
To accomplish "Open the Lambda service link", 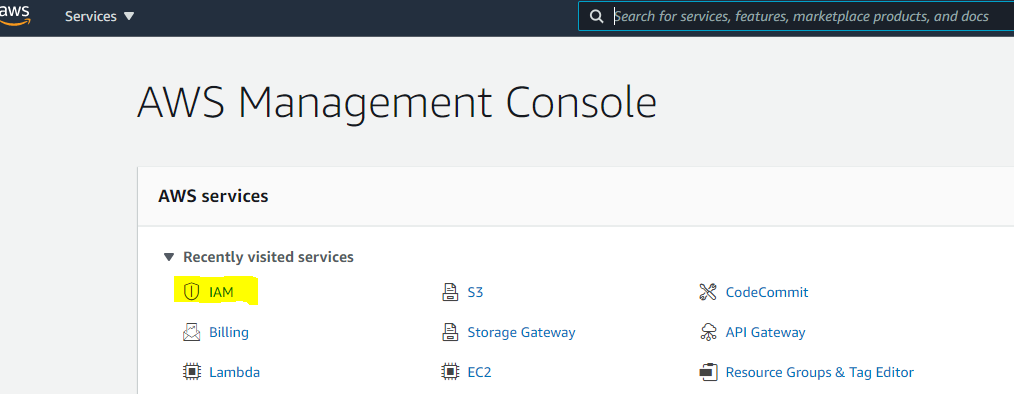I will [234, 372].
